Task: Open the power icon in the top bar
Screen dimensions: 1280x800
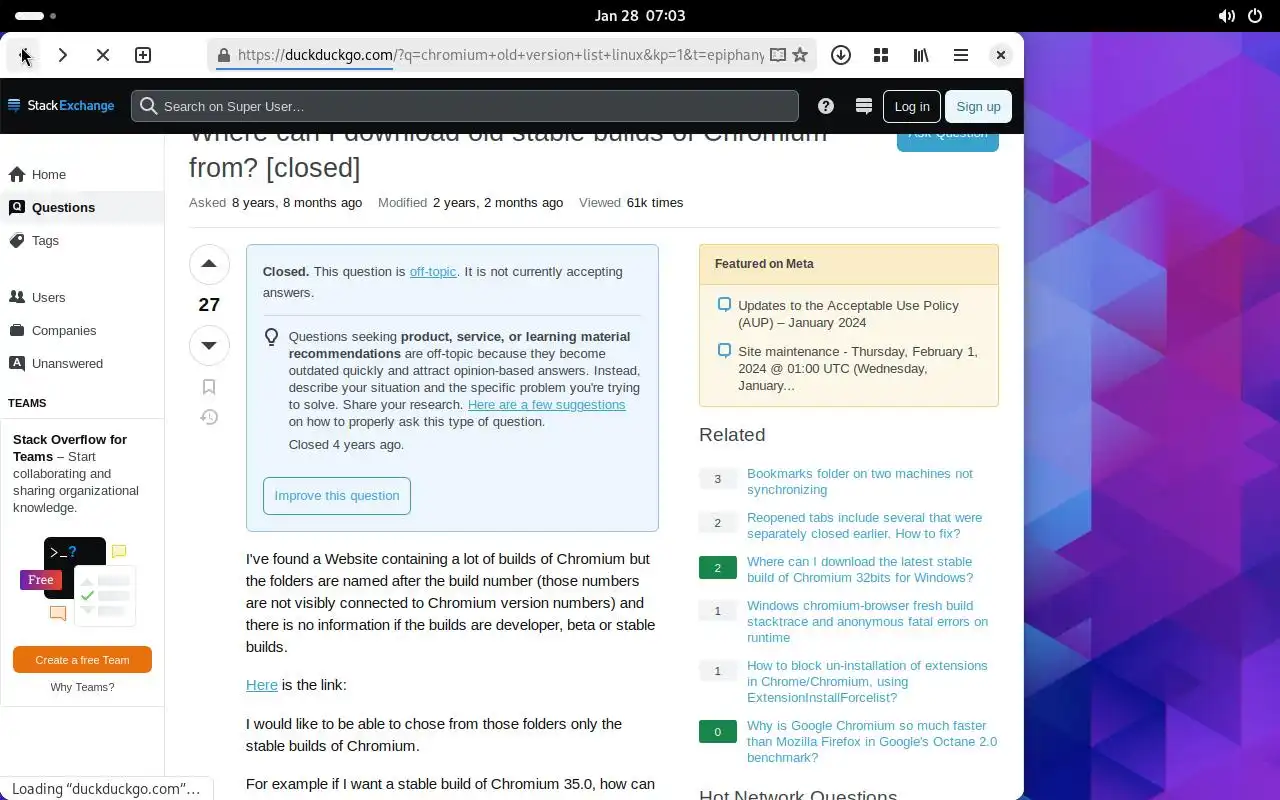Action: 1255,16
